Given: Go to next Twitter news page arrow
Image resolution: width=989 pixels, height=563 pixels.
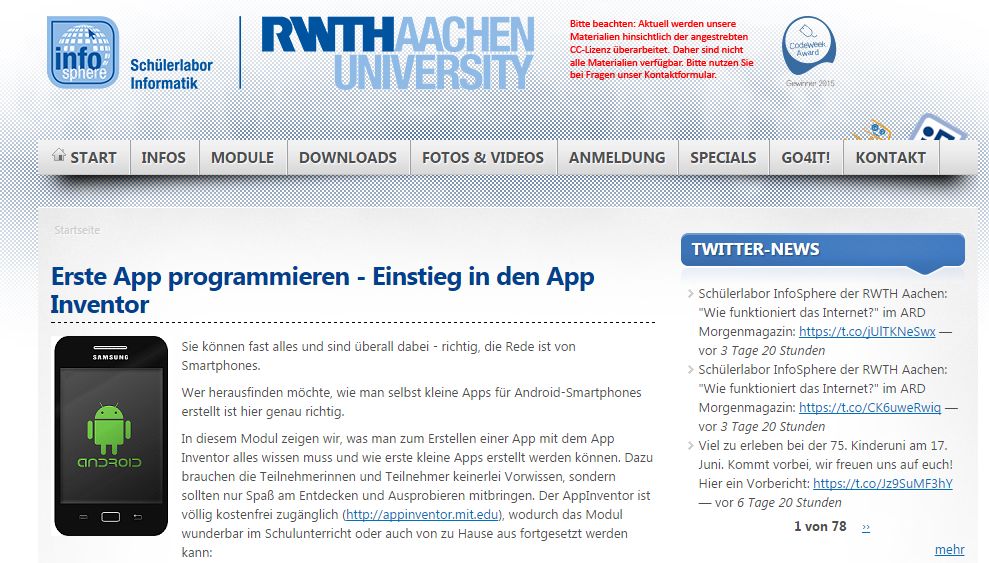Looking at the screenshot, I should click(x=866, y=527).
